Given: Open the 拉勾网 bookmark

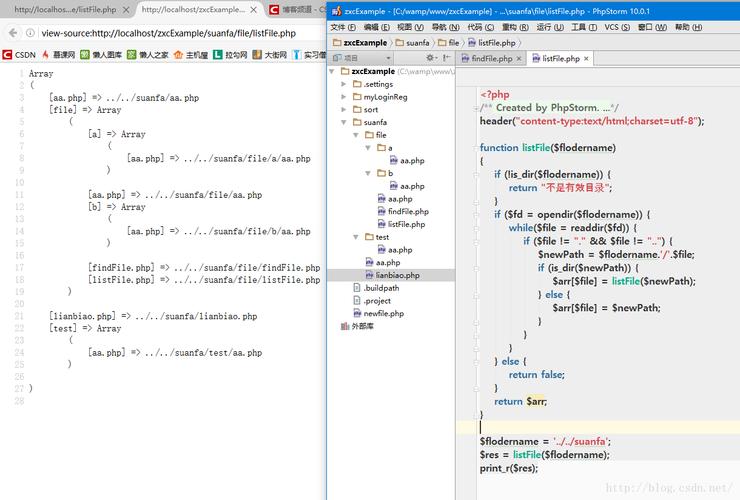Looking at the screenshot, I should click(230, 55).
